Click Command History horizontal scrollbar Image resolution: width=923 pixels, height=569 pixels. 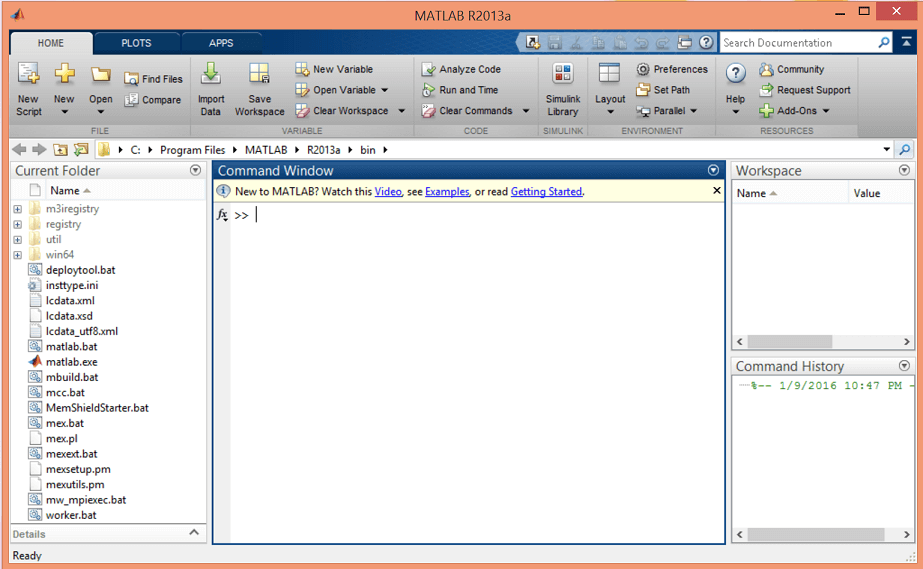[x=815, y=534]
